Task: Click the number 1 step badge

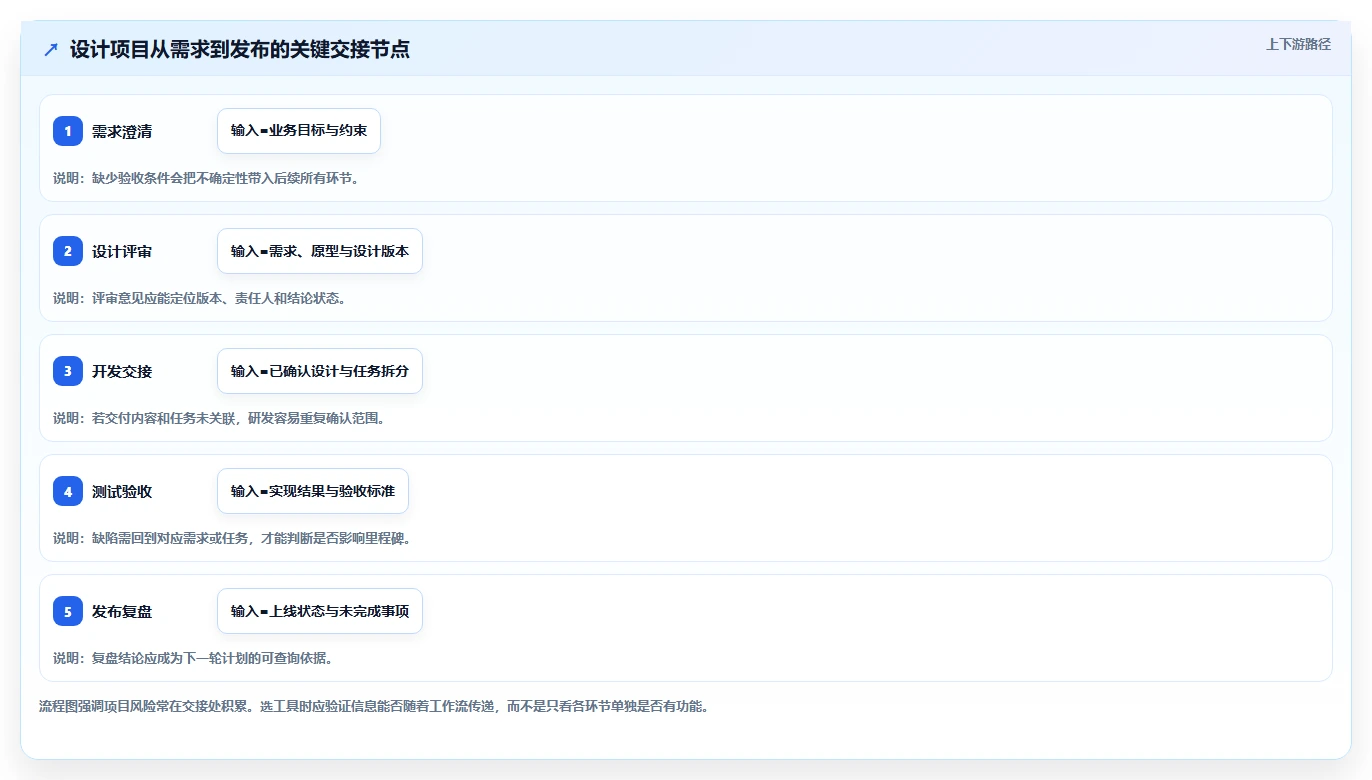Action: [68, 131]
